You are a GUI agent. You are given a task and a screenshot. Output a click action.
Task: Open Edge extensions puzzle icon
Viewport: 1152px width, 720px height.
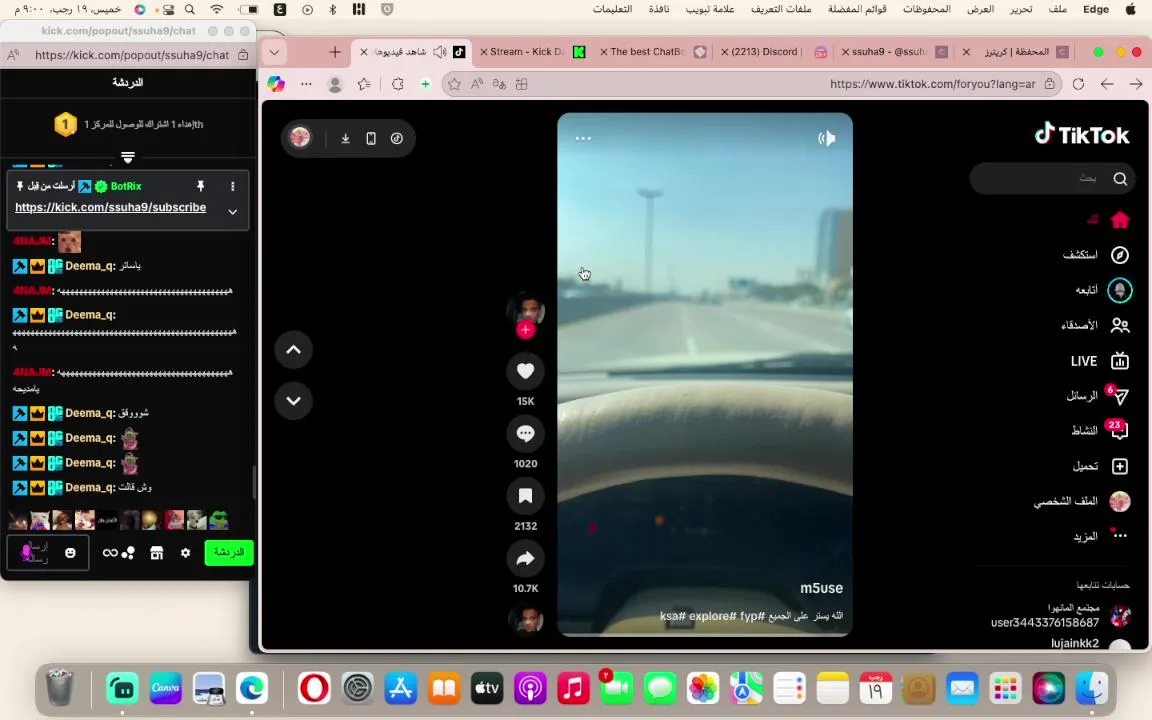(x=397, y=84)
